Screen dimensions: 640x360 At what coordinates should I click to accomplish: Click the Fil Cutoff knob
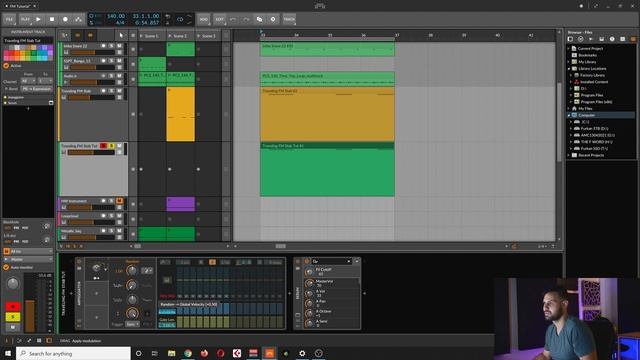click(x=309, y=271)
